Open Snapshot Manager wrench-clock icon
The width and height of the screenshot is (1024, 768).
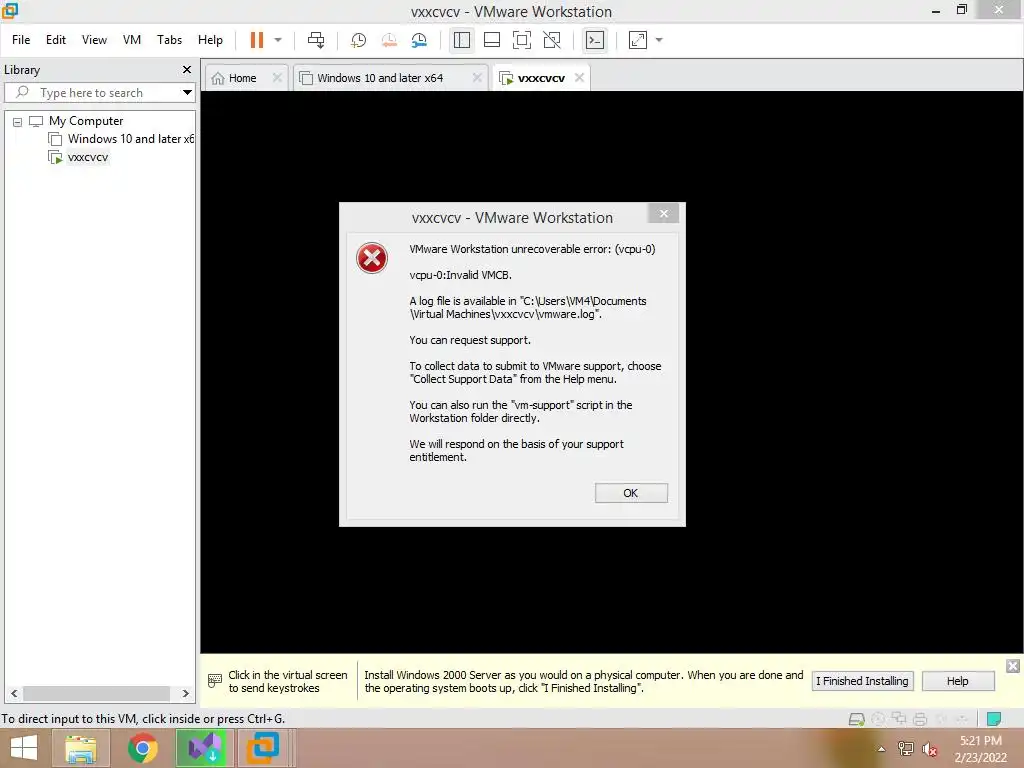click(419, 40)
